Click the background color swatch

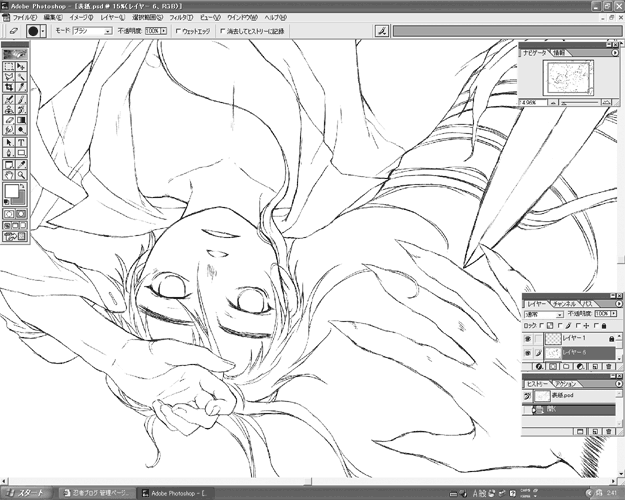(20, 199)
